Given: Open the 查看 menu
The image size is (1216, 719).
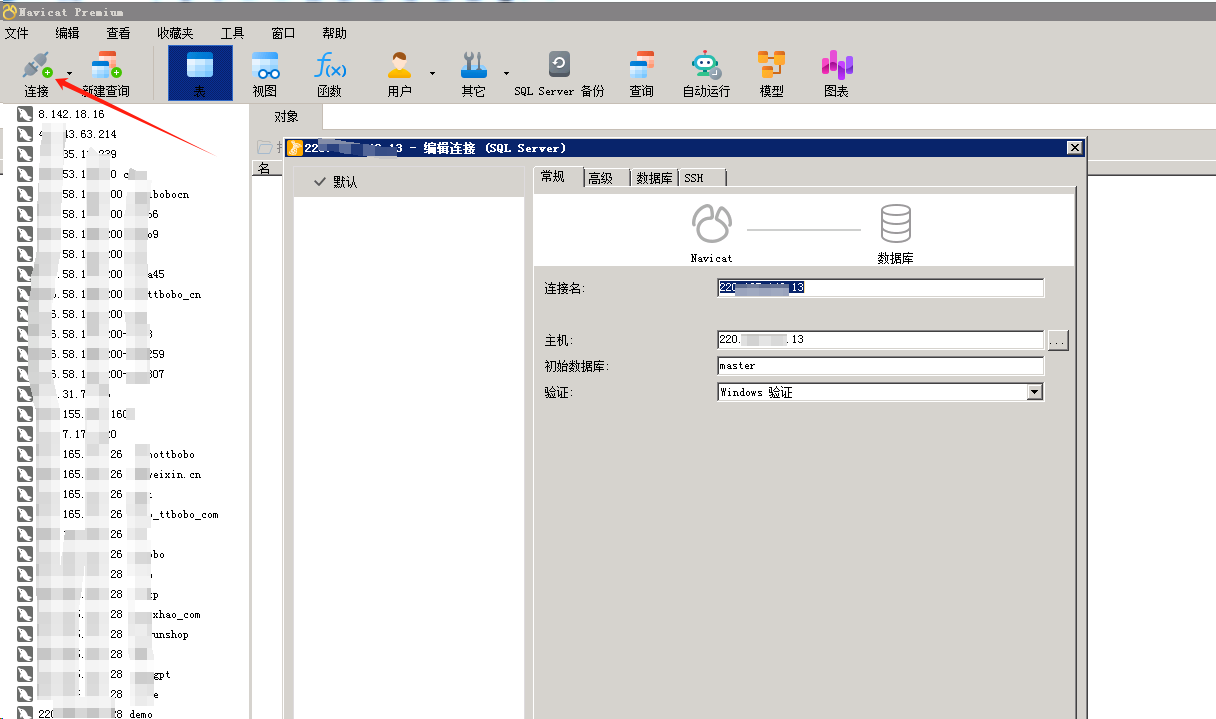Looking at the screenshot, I should point(118,33).
